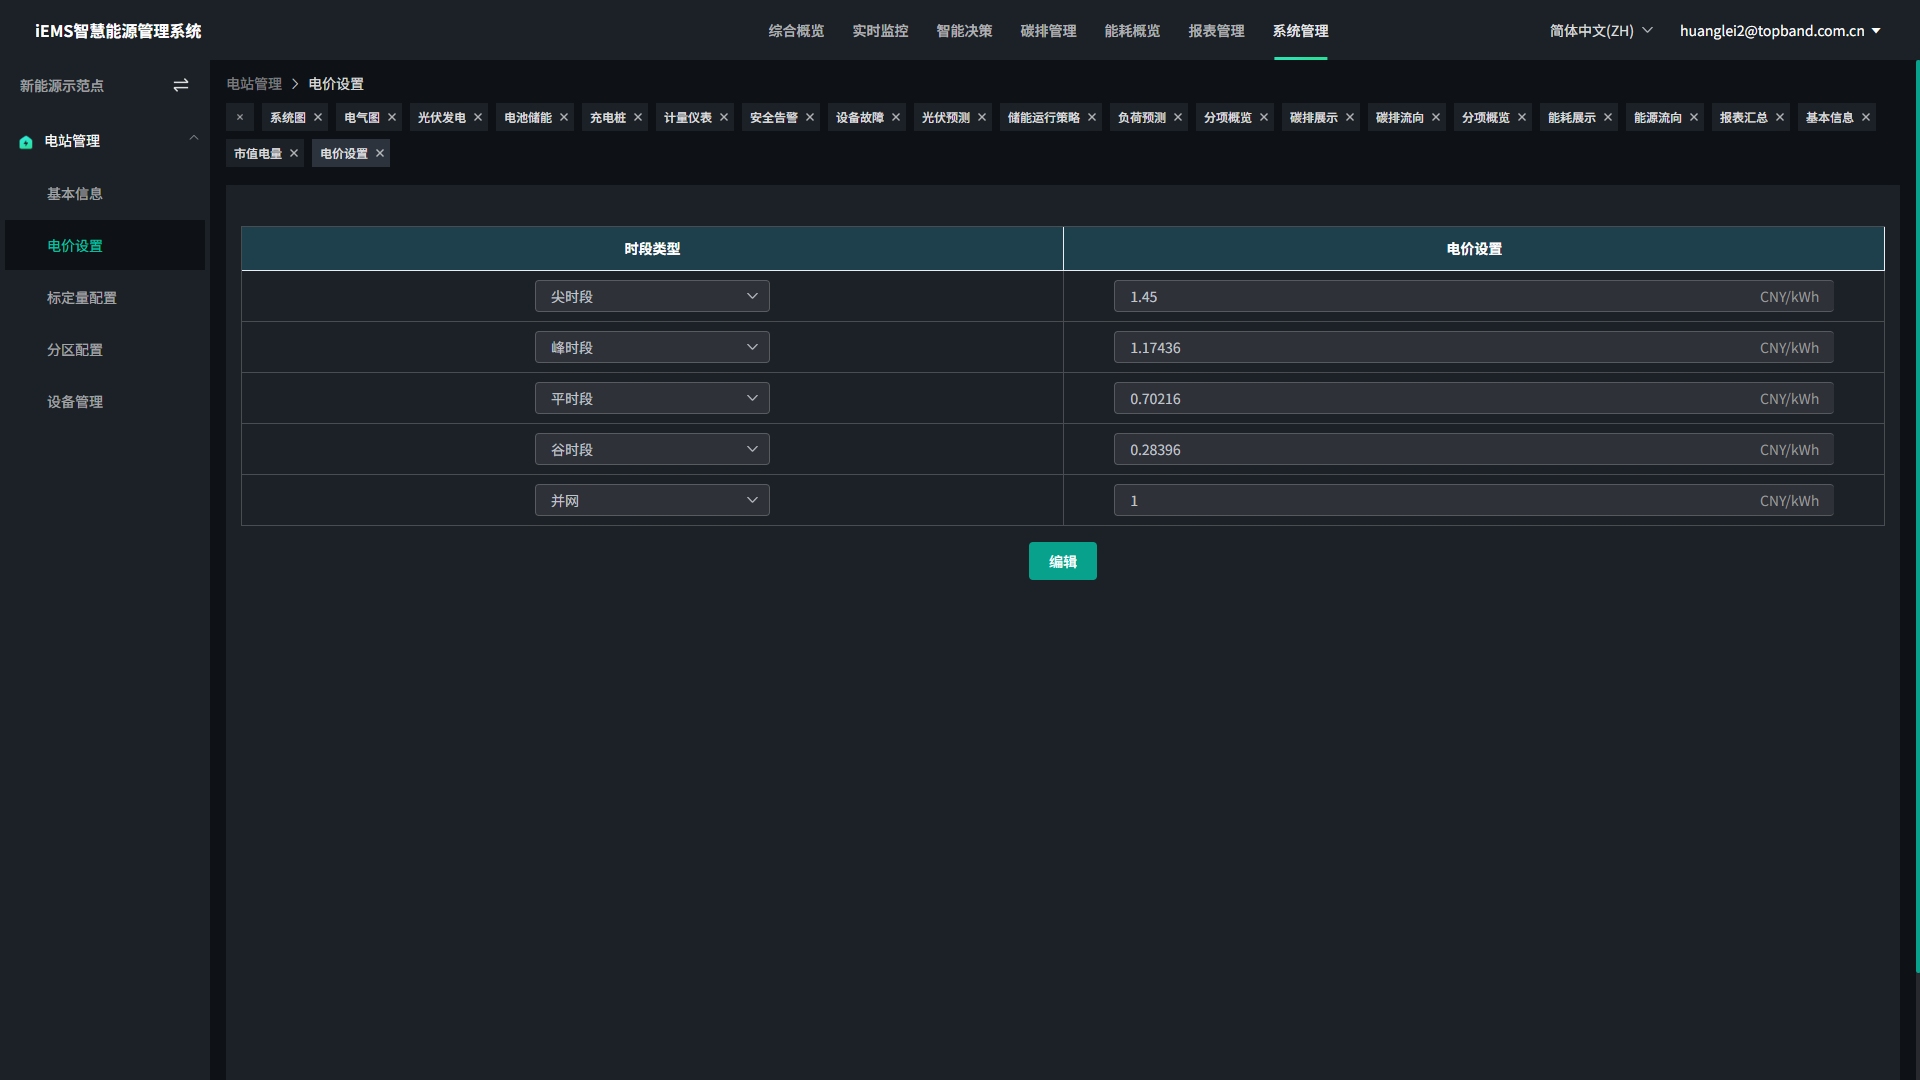Open the 谷时段 period type dropdown
This screenshot has width=1920, height=1080.
pos(652,450)
